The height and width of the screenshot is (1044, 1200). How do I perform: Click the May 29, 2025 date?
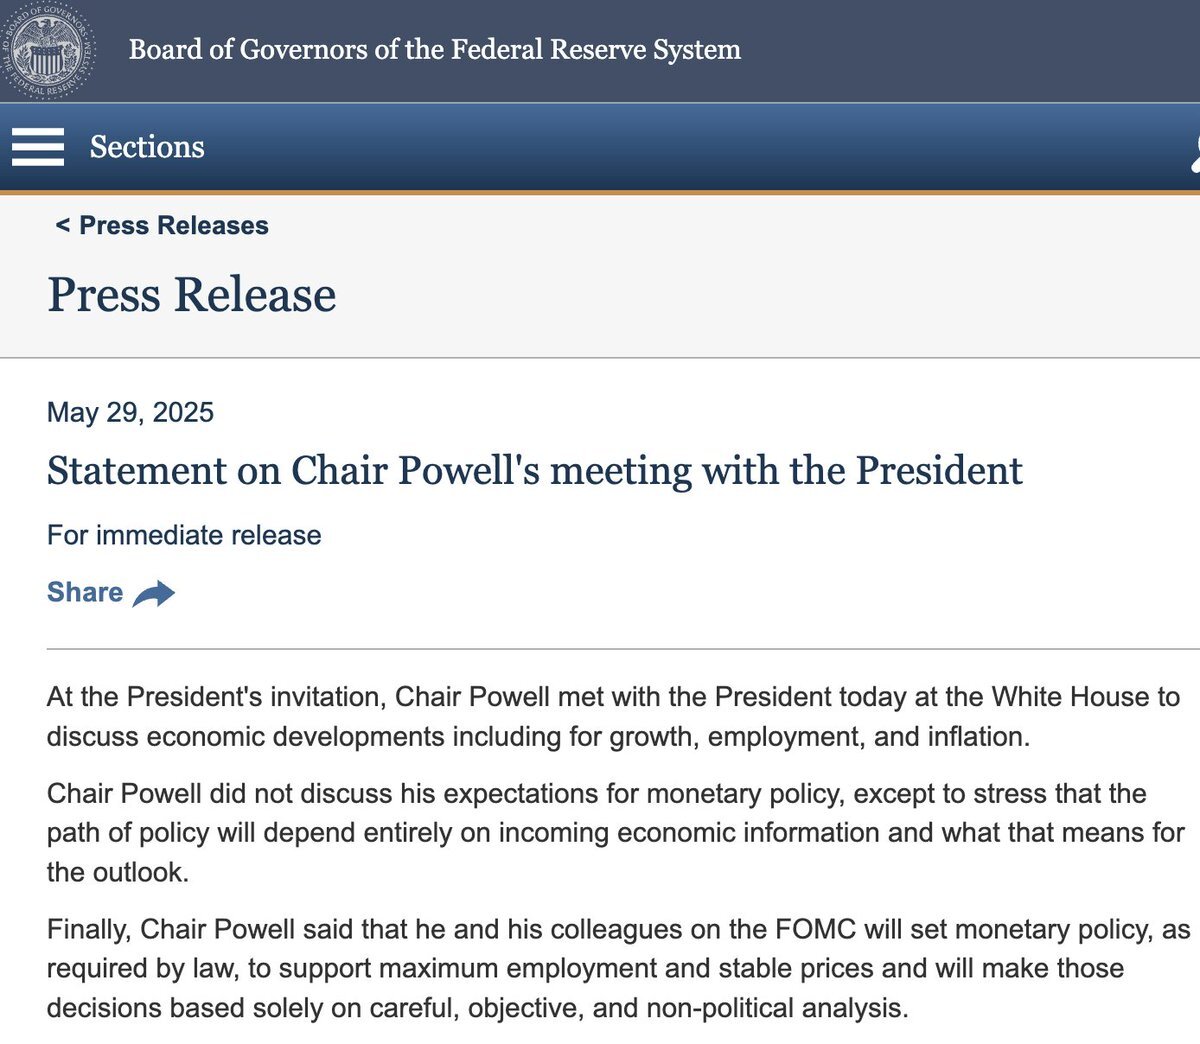[x=130, y=412]
